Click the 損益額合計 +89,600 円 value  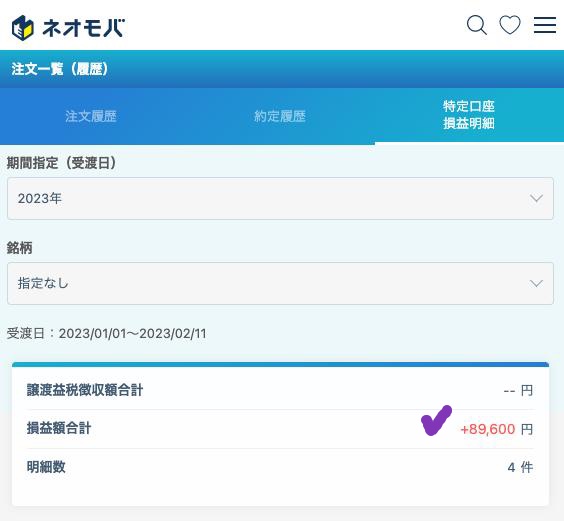[496, 429]
